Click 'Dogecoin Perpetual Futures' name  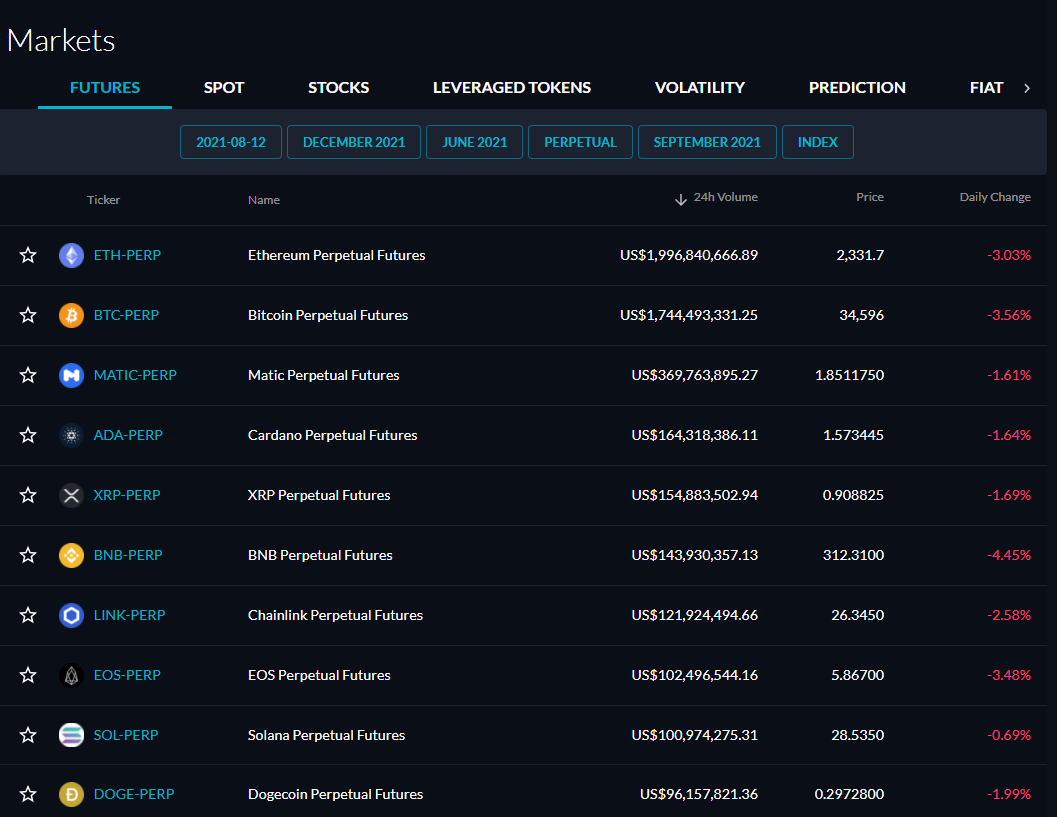[x=336, y=794]
